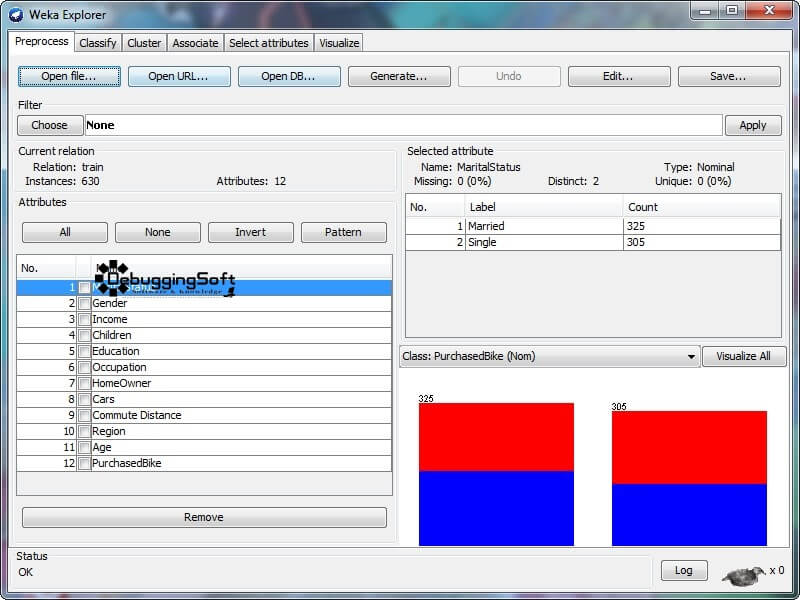Click the Single label in statistics table

pos(482,242)
